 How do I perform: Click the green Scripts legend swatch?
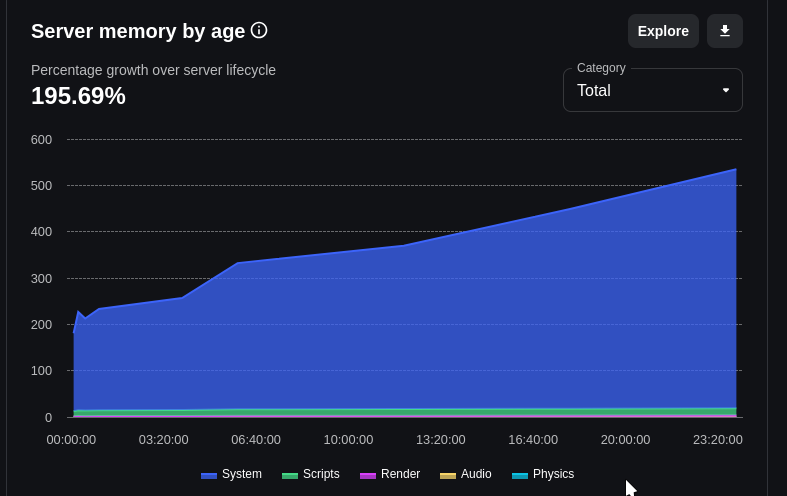[290, 475]
